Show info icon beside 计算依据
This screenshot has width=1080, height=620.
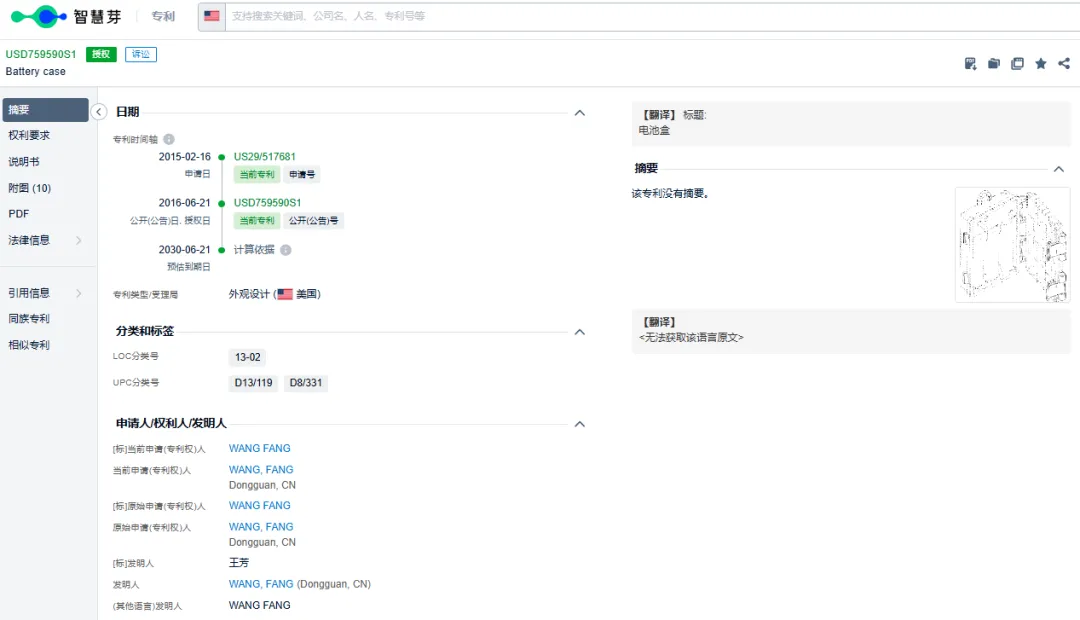click(x=286, y=250)
